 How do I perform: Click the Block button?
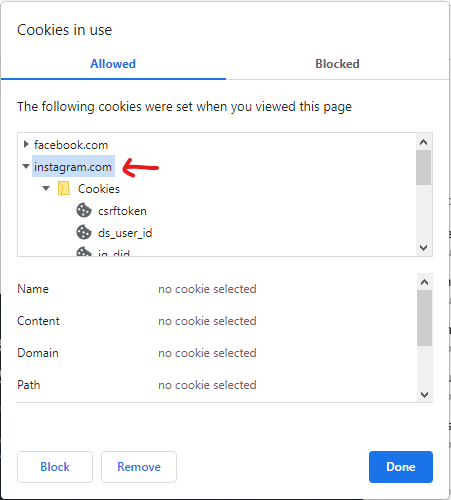(55, 467)
